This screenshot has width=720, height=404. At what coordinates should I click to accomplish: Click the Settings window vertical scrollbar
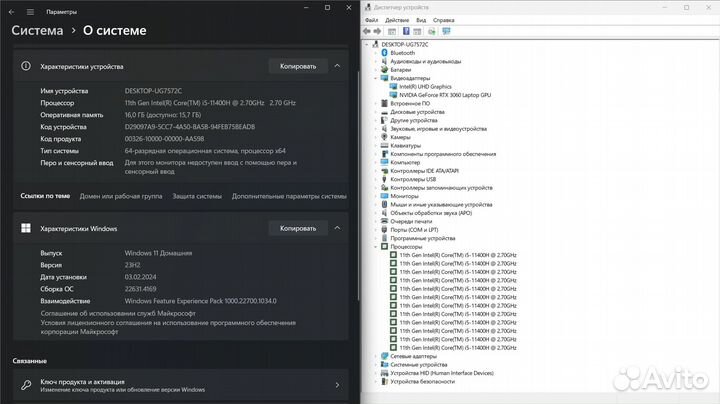358,185
